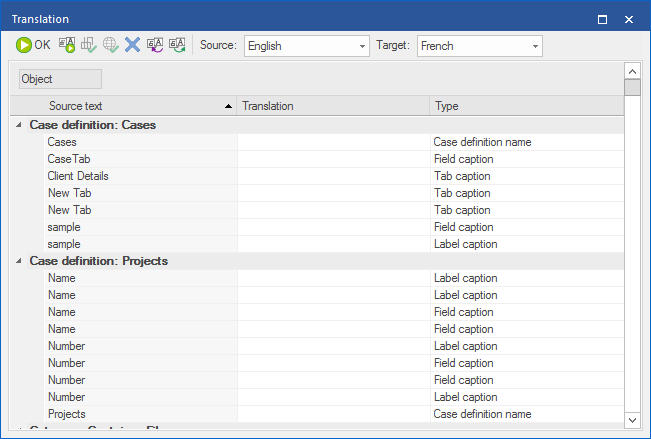
Task: Click the translation icon with green arrow
Action: [177, 45]
